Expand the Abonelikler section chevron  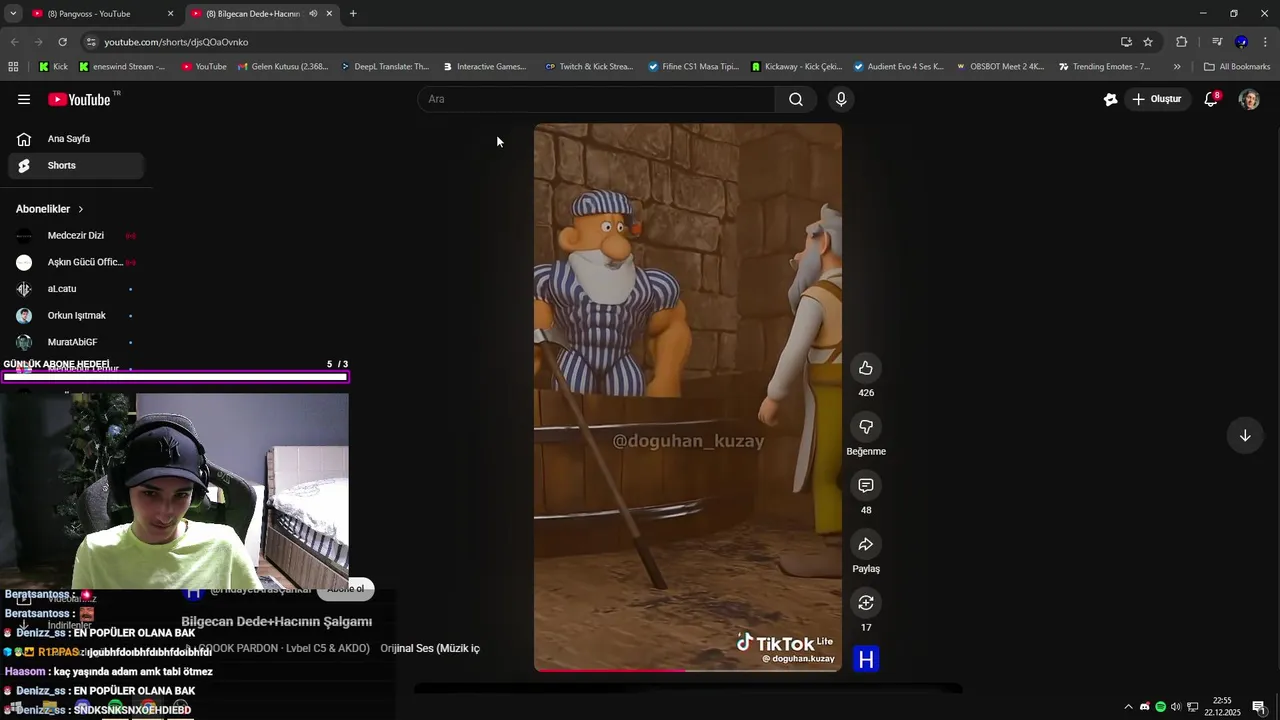click(x=81, y=209)
